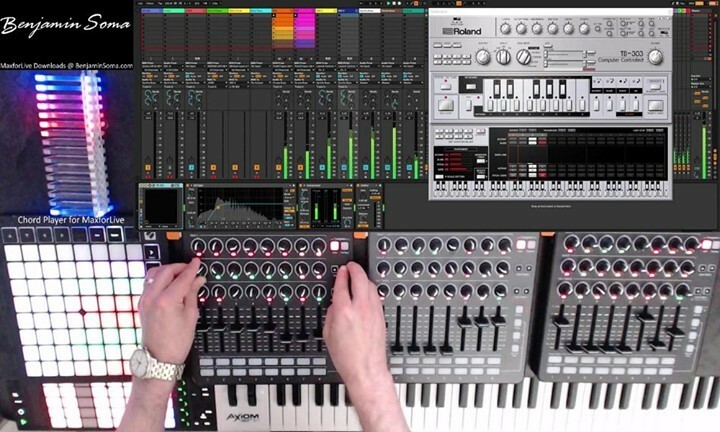Screen dimensions: 720x432
Task: Enable the transport record button
Action: point(399,3)
